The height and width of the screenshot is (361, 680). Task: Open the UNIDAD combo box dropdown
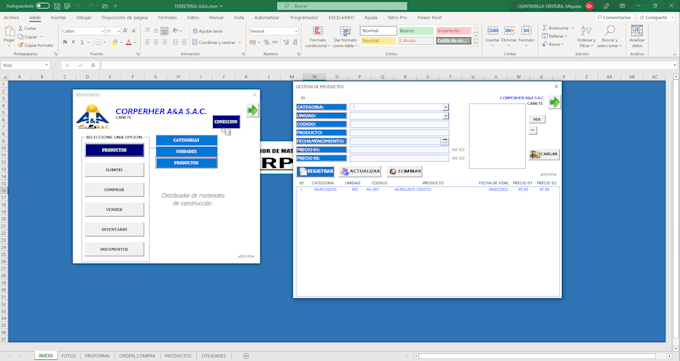pos(445,116)
